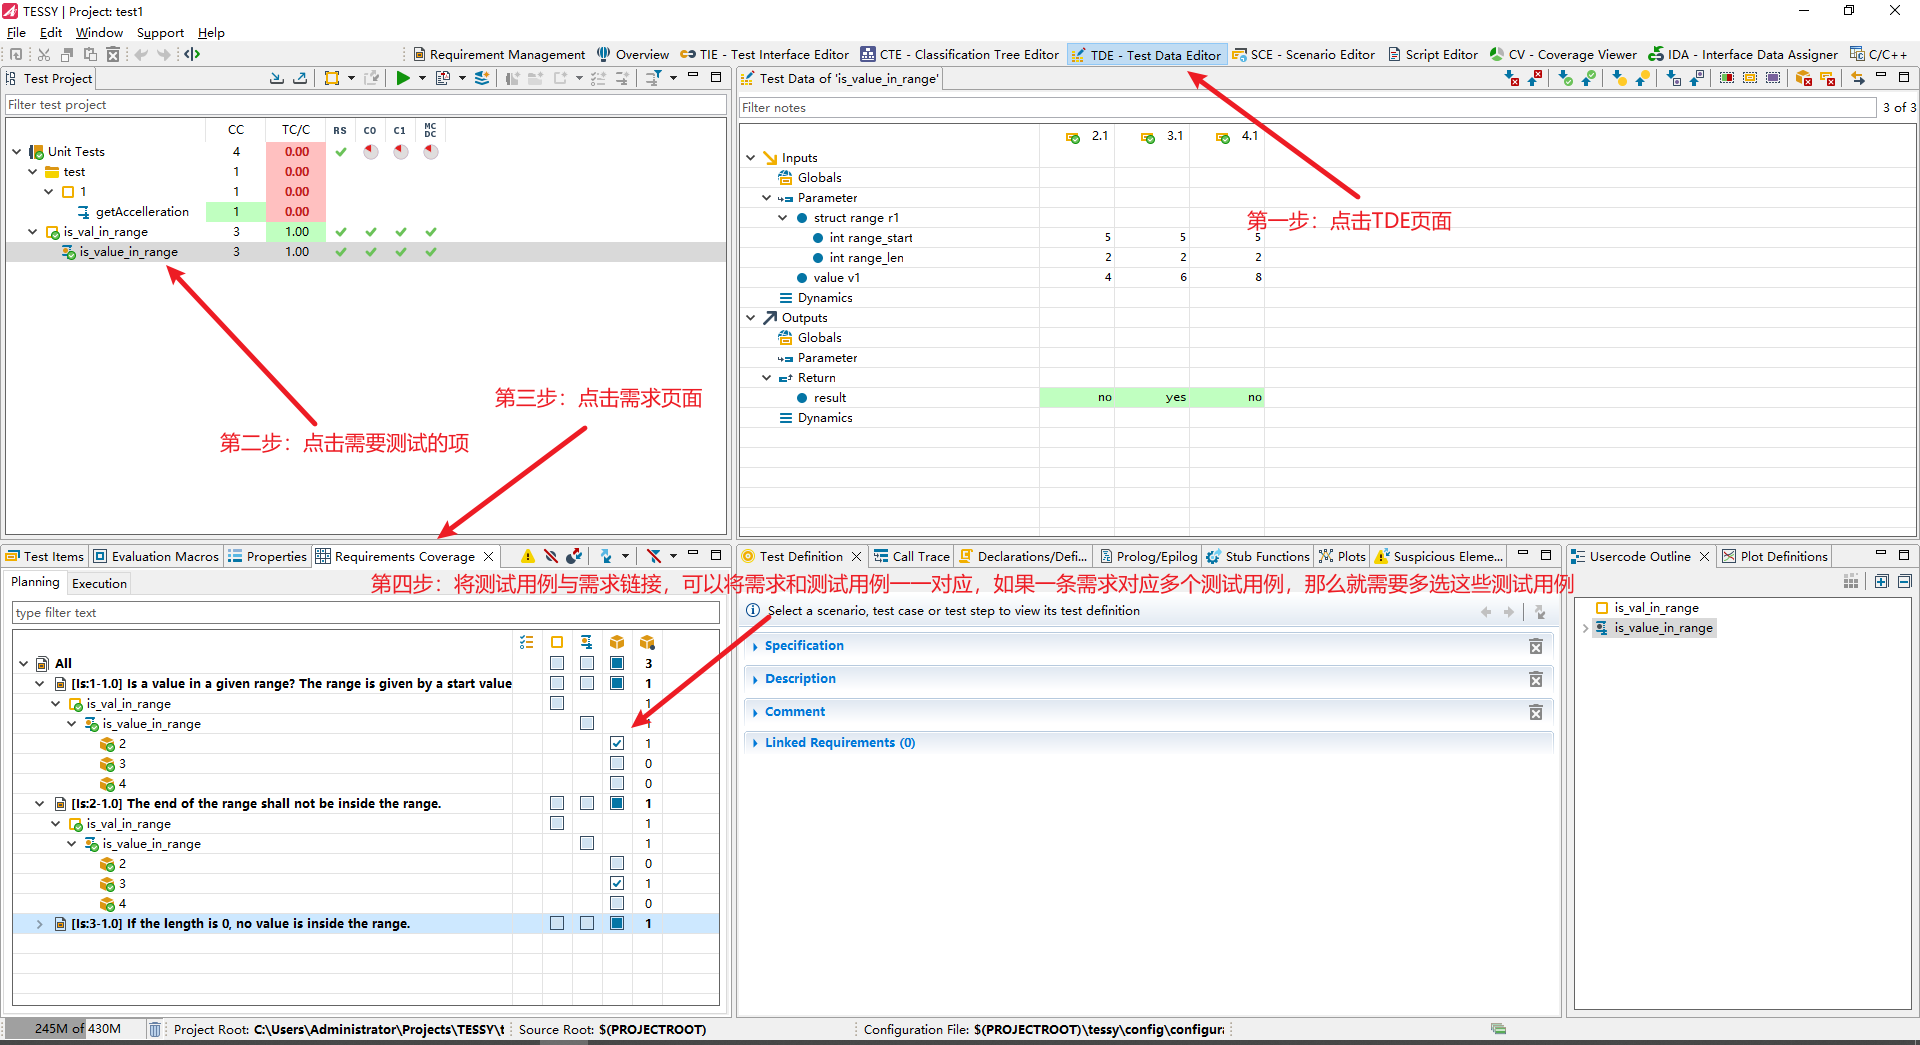Screen dimensions: 1920x1045
Task: Toggle first checkbox in the All row
Action: point(557,663)
